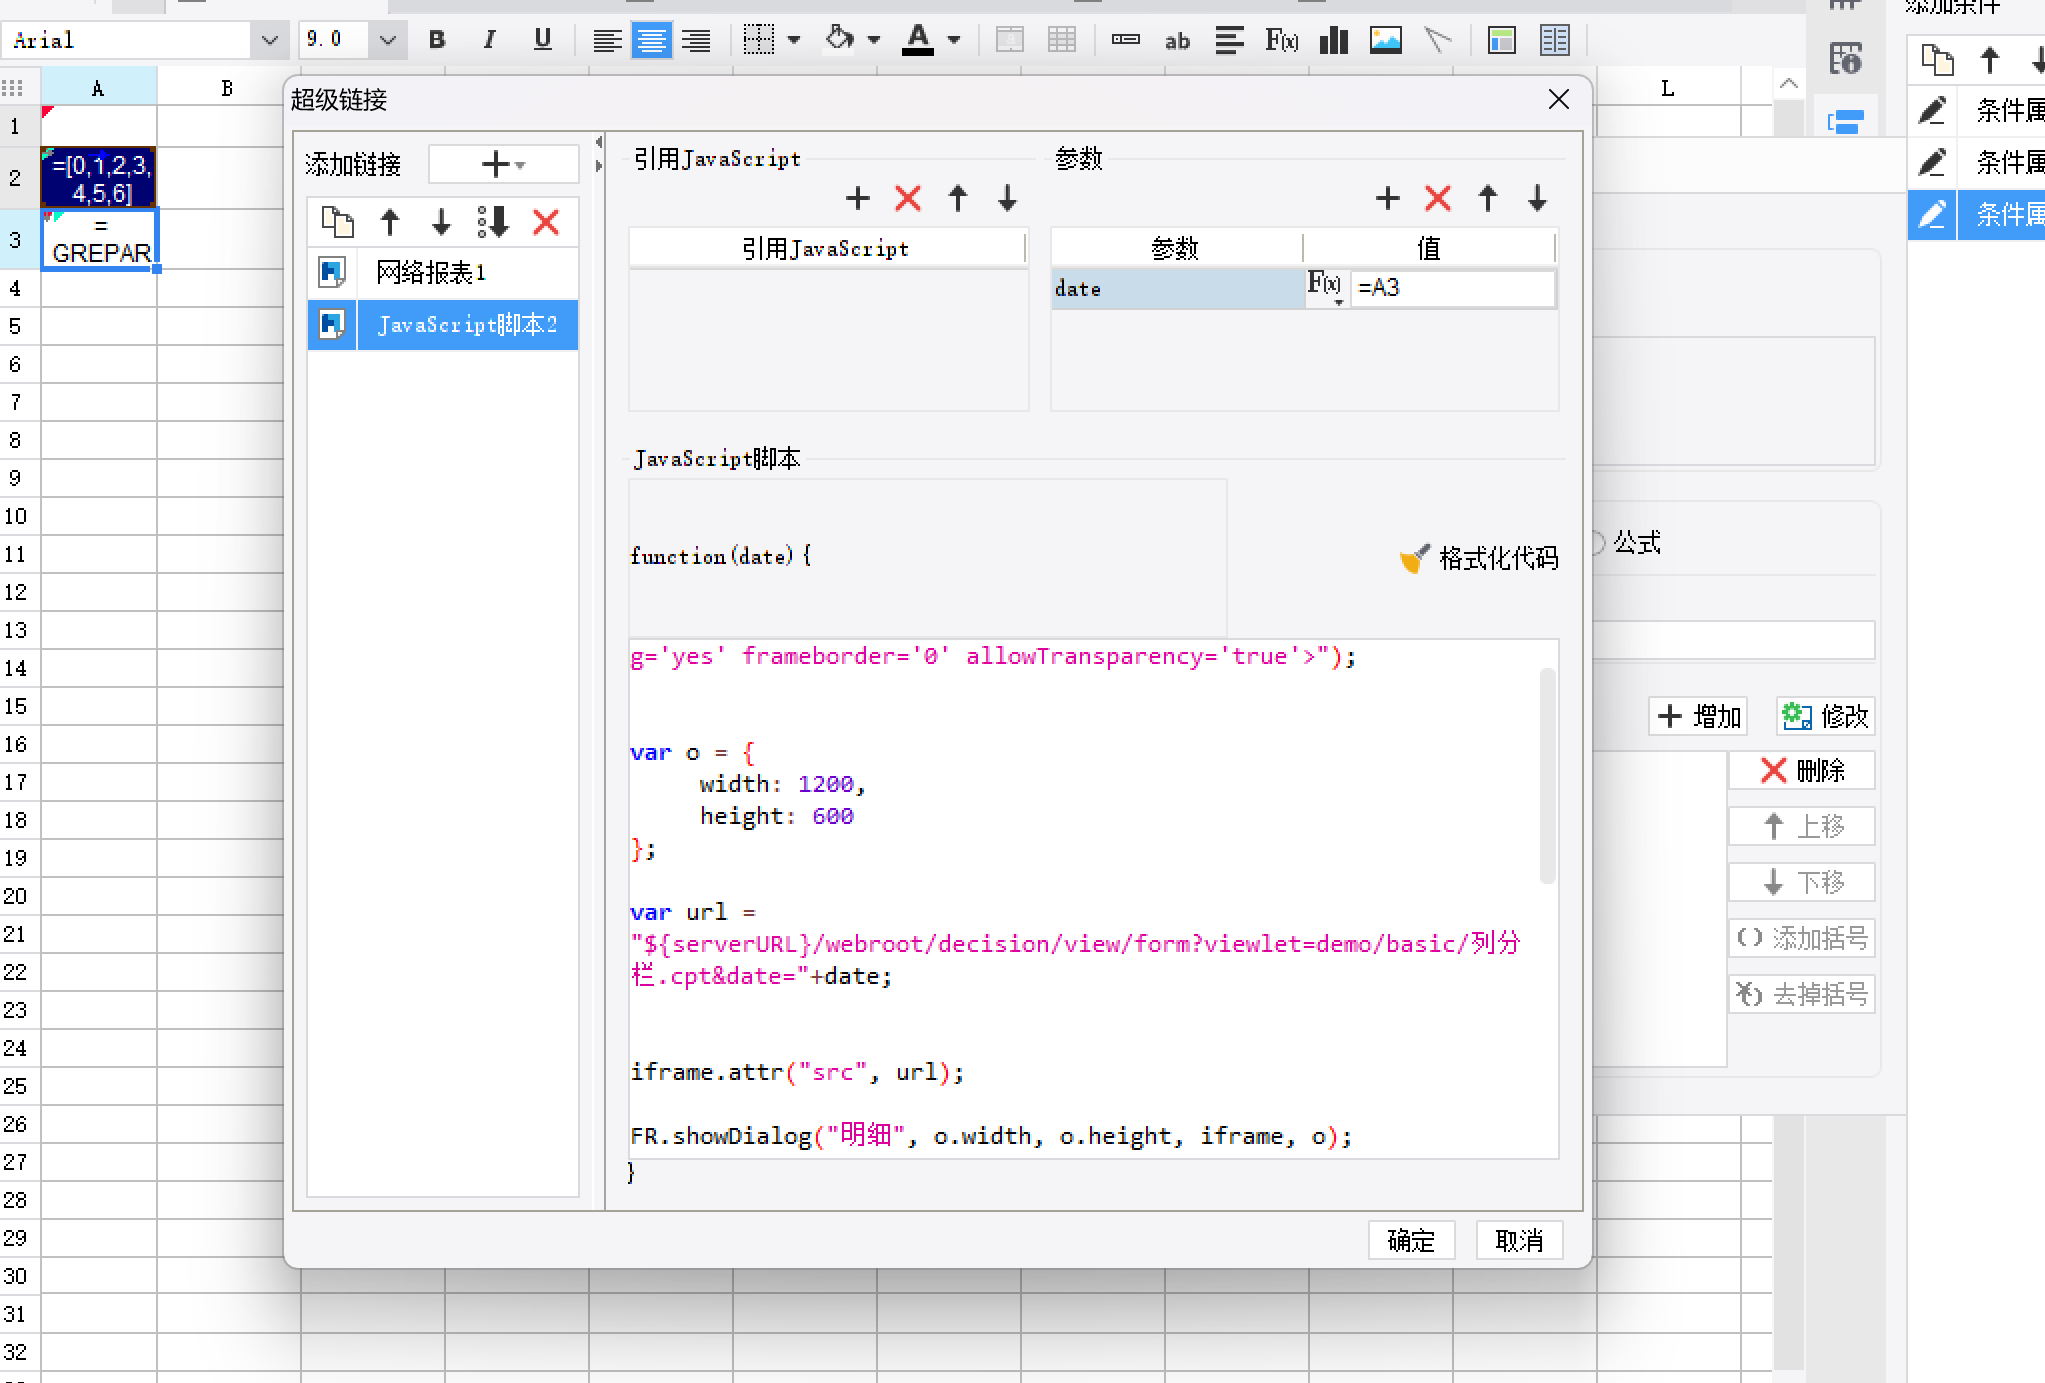This screenshot has height=1383, width=2045.
Task: Copy condition attribute in right panel
Action: [1937, 61]
